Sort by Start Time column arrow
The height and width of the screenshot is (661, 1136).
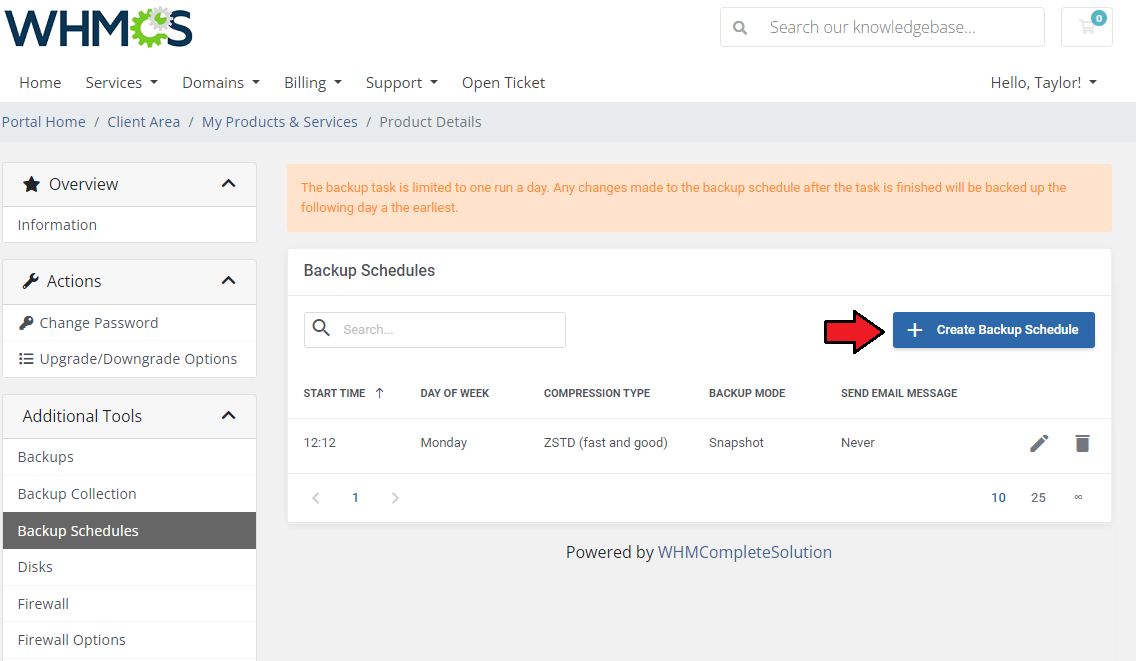click(379, 393)
